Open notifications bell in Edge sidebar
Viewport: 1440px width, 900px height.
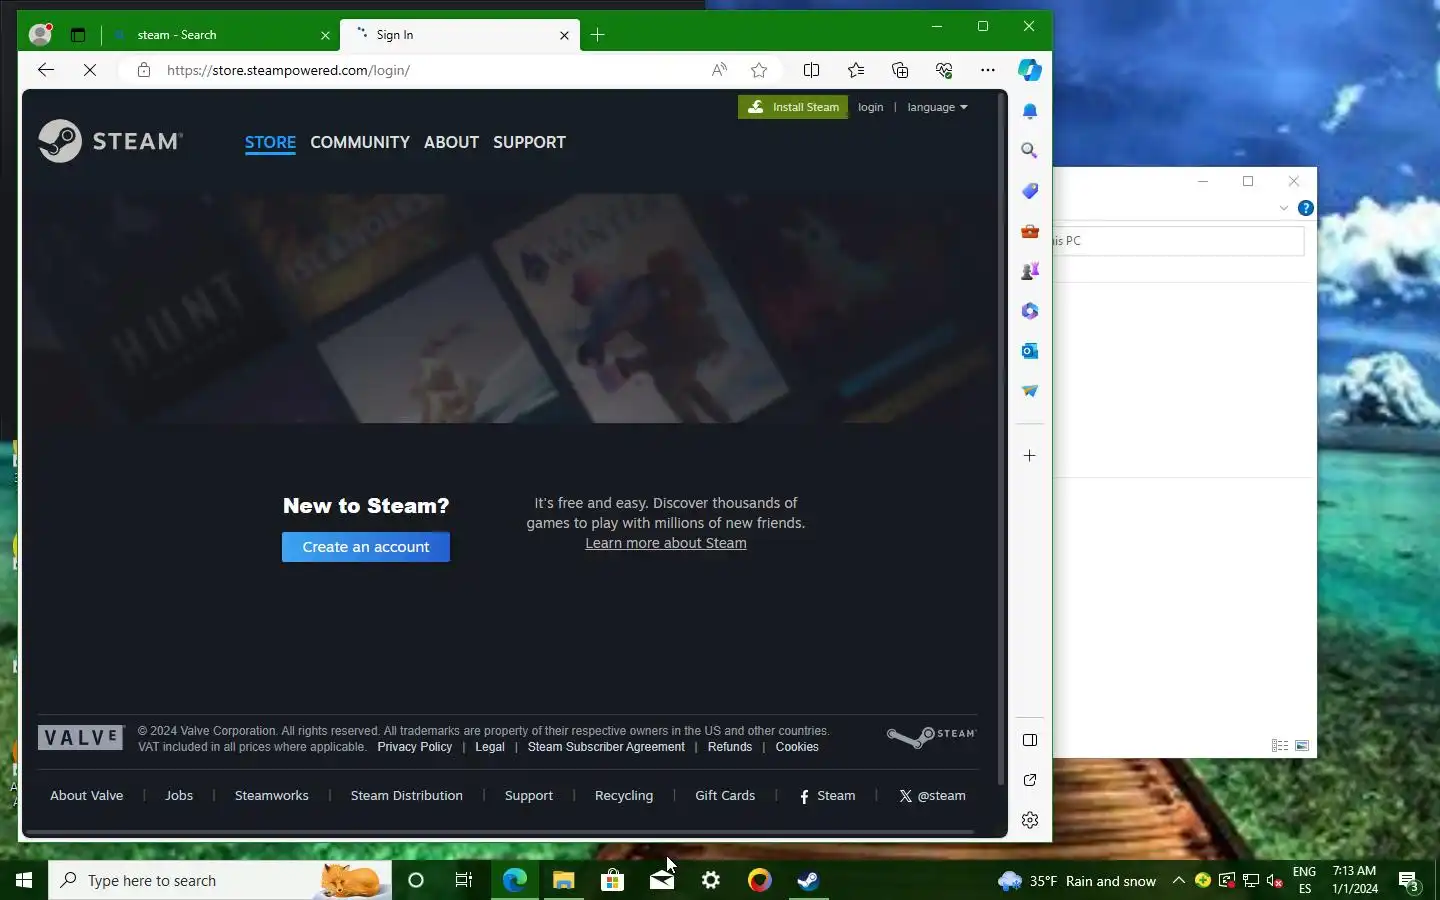[x=1030, y=111]
